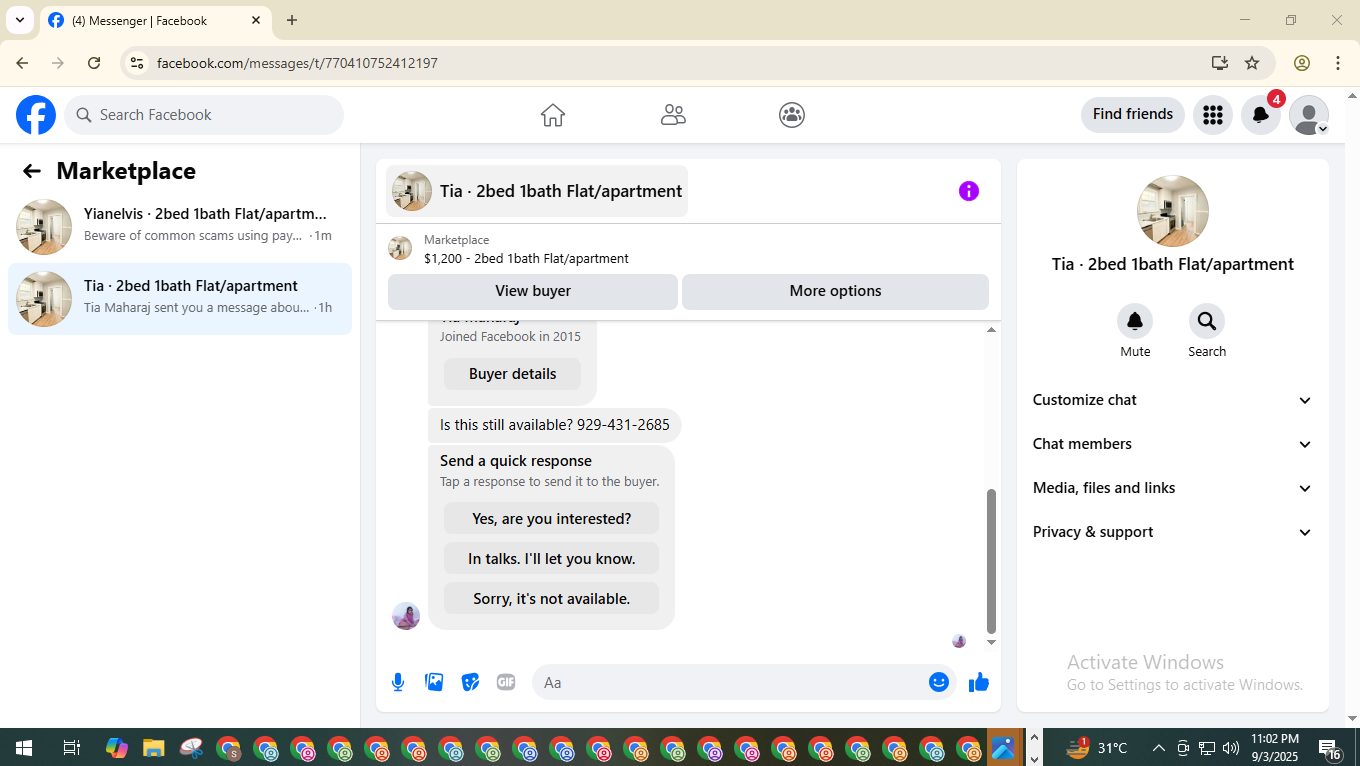Open the listing thumbnail beside $1,200 price
Image resolution: width=1360 pixels, height=766 pixels.
400,248
